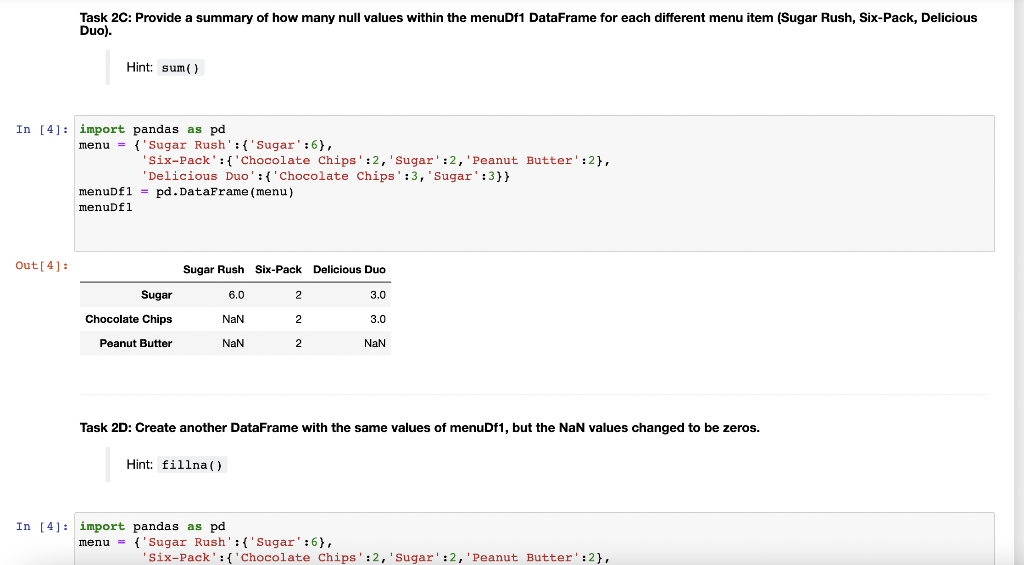Screen dimensions: 1024x565
Task: Click Six-Pack value 2 in Peanut Butter row
Action: 298,344
